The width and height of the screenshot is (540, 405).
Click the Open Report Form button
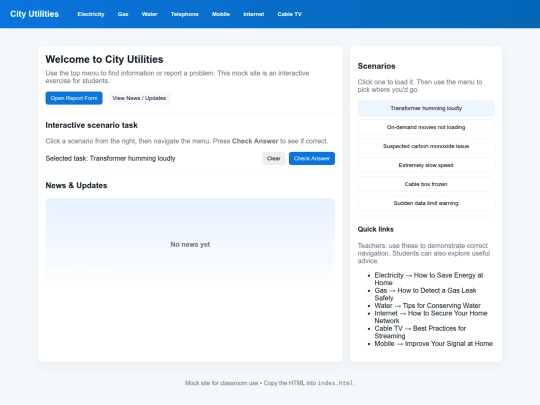pyautogui.click(x=74, y=98)
